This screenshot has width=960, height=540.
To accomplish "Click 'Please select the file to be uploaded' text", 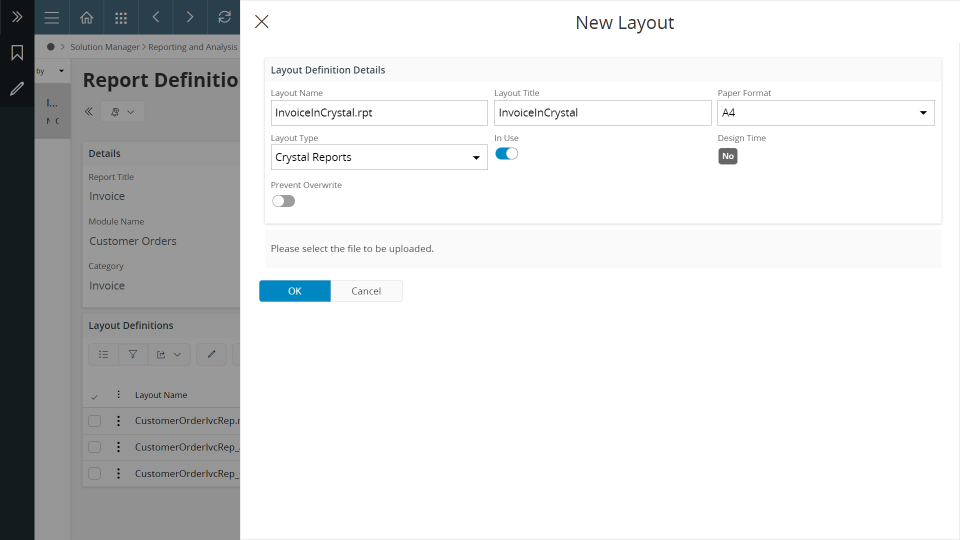I will tap(352, 249).
